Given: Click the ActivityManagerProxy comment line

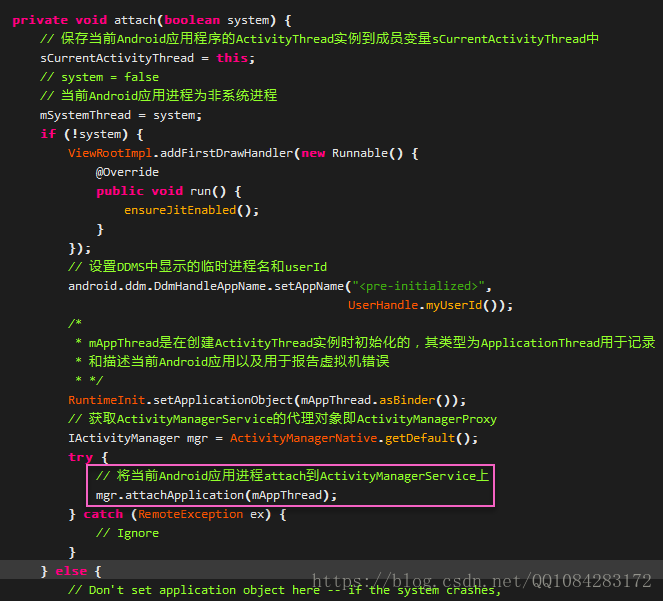Looking at the screenshot, I should coord(282,419).
